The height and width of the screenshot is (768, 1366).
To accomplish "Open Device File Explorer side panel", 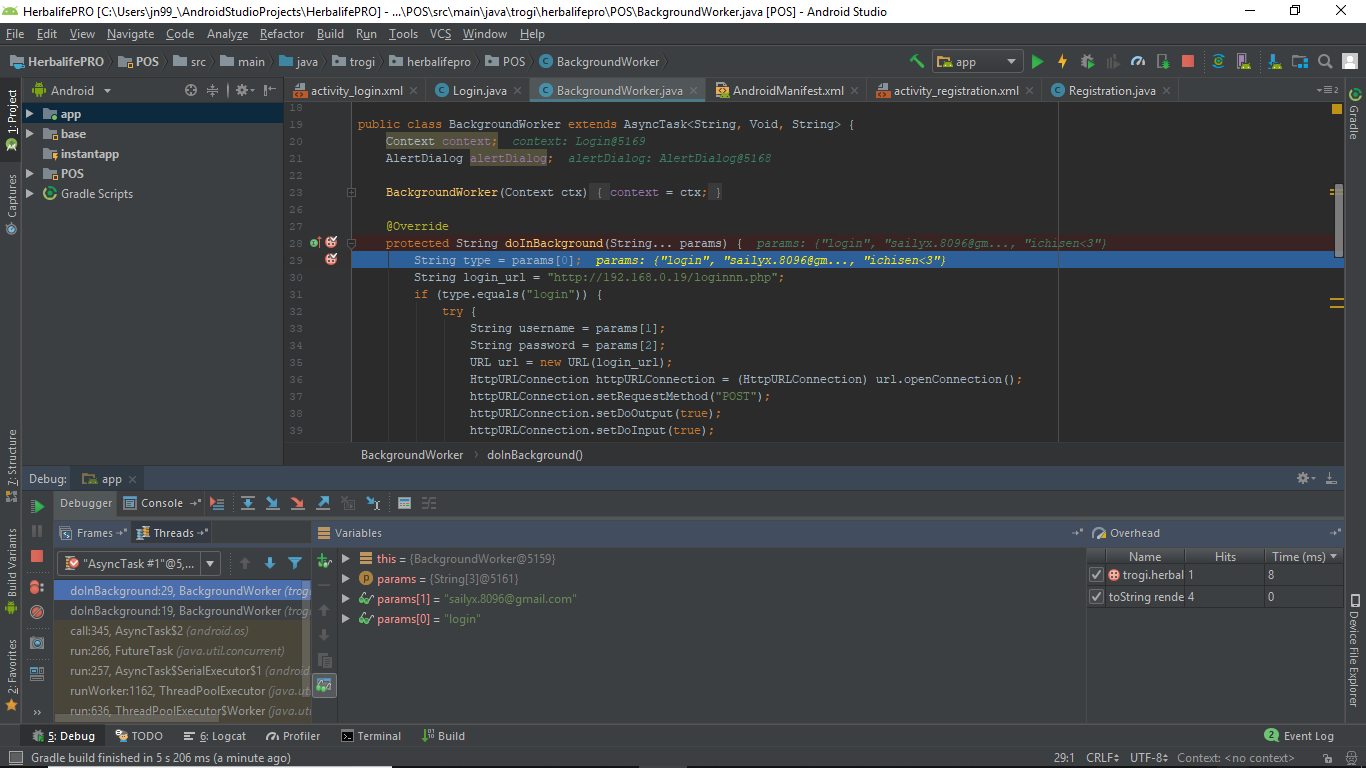I will pyautogui.click(x=1355, y=651).
